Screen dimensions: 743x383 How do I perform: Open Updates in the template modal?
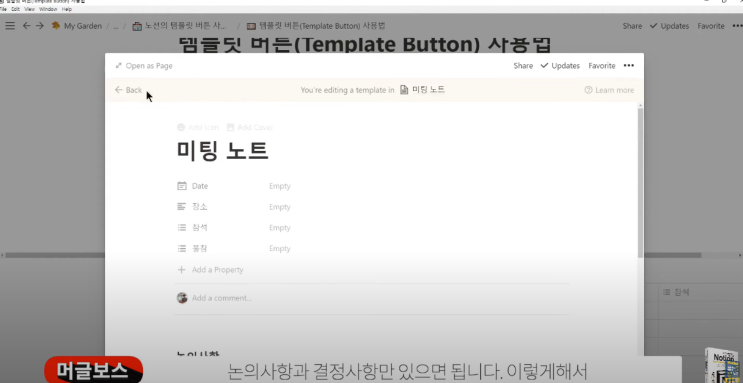click(560, 66)
